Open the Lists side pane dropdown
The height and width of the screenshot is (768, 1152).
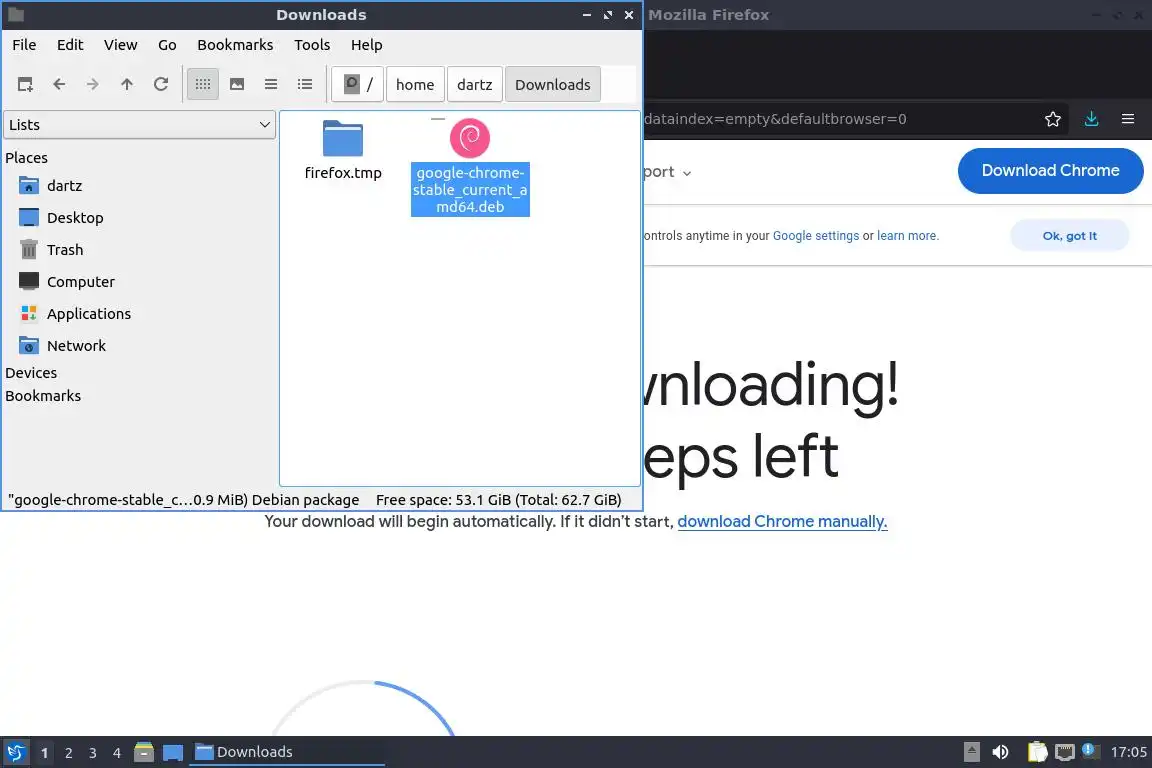click(x=140, y=125)
